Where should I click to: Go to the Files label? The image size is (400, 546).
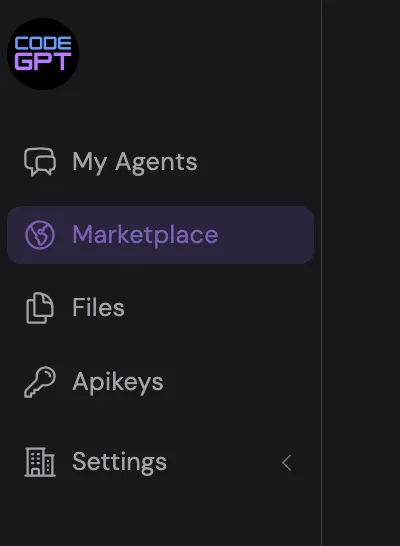98,307
